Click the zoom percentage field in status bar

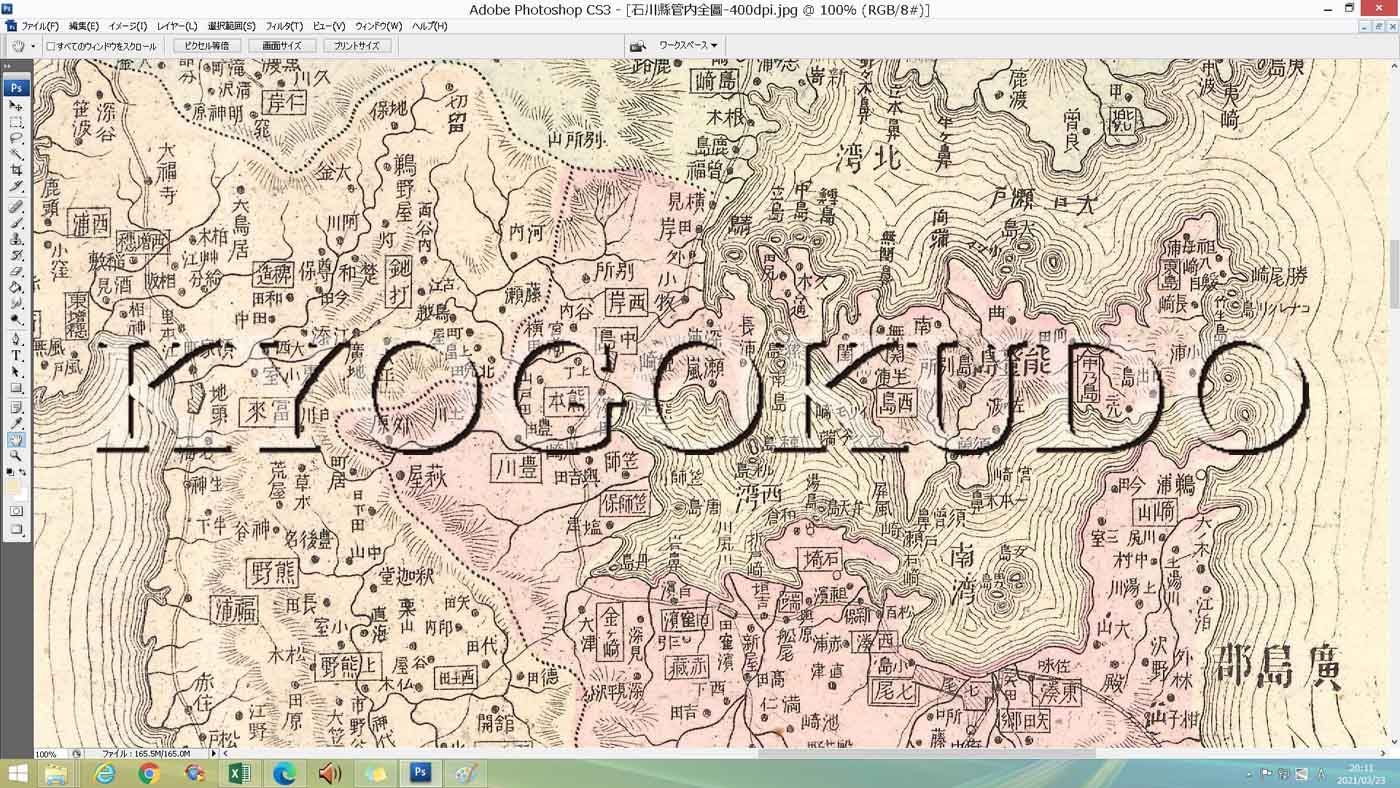point(48,754)
